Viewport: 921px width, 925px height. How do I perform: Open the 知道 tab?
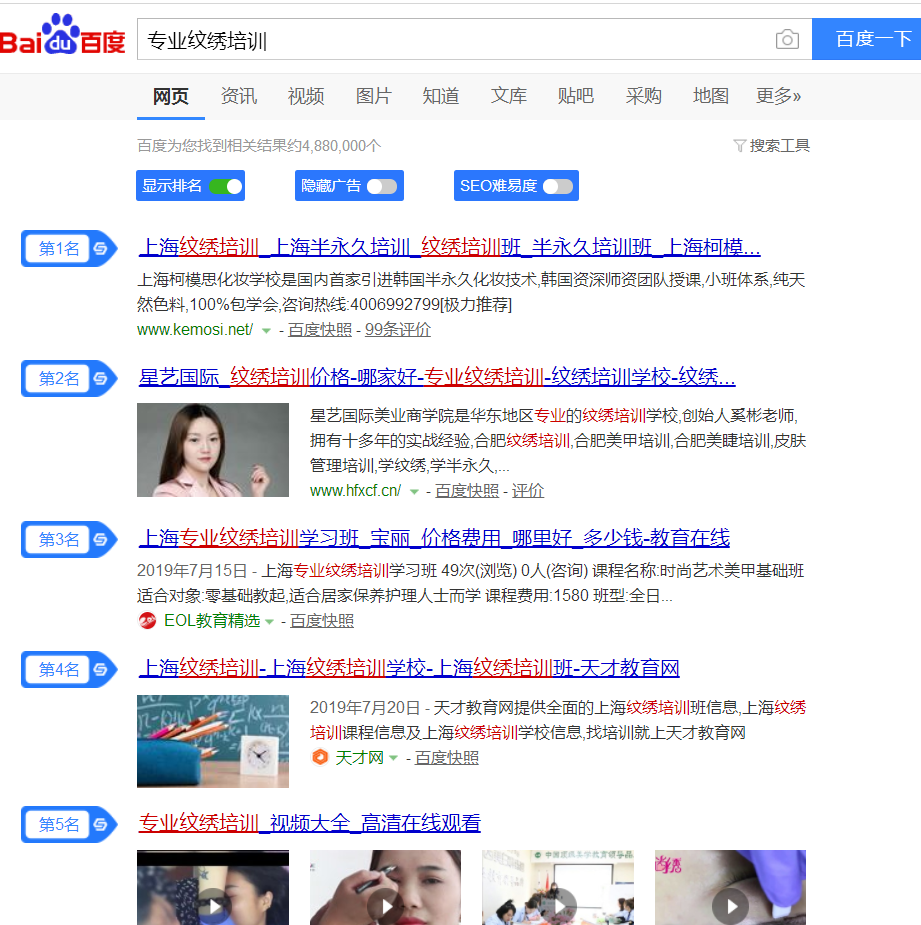pyautogui.click(x=441, y=96)
